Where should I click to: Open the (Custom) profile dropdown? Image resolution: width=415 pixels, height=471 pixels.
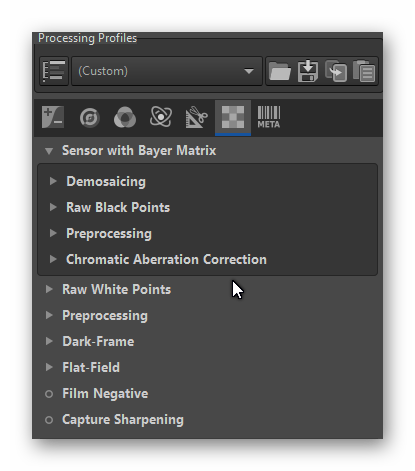(x=167, y=71)
